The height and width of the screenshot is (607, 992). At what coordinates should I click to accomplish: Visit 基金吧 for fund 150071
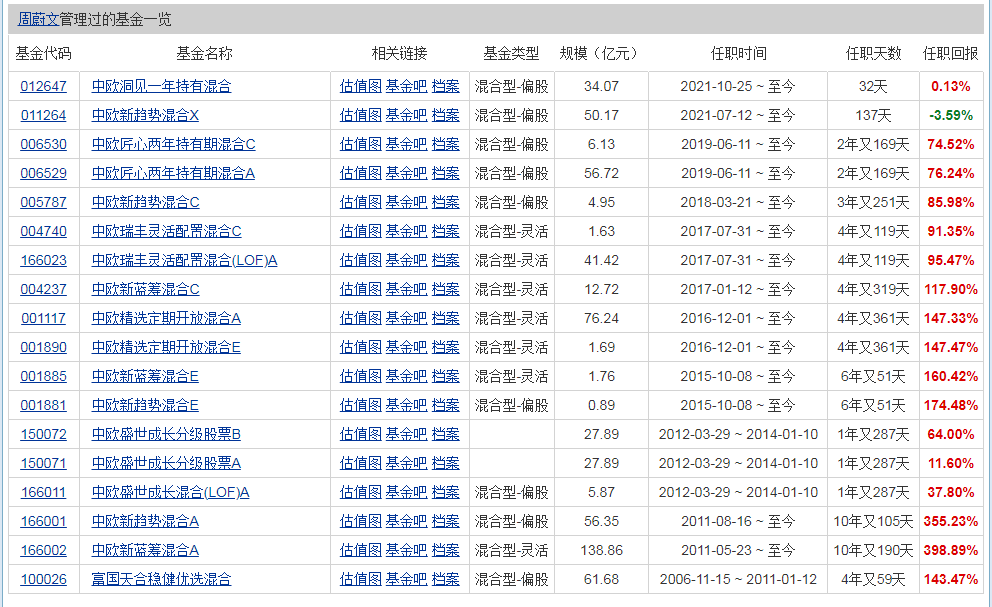[407, 464]
